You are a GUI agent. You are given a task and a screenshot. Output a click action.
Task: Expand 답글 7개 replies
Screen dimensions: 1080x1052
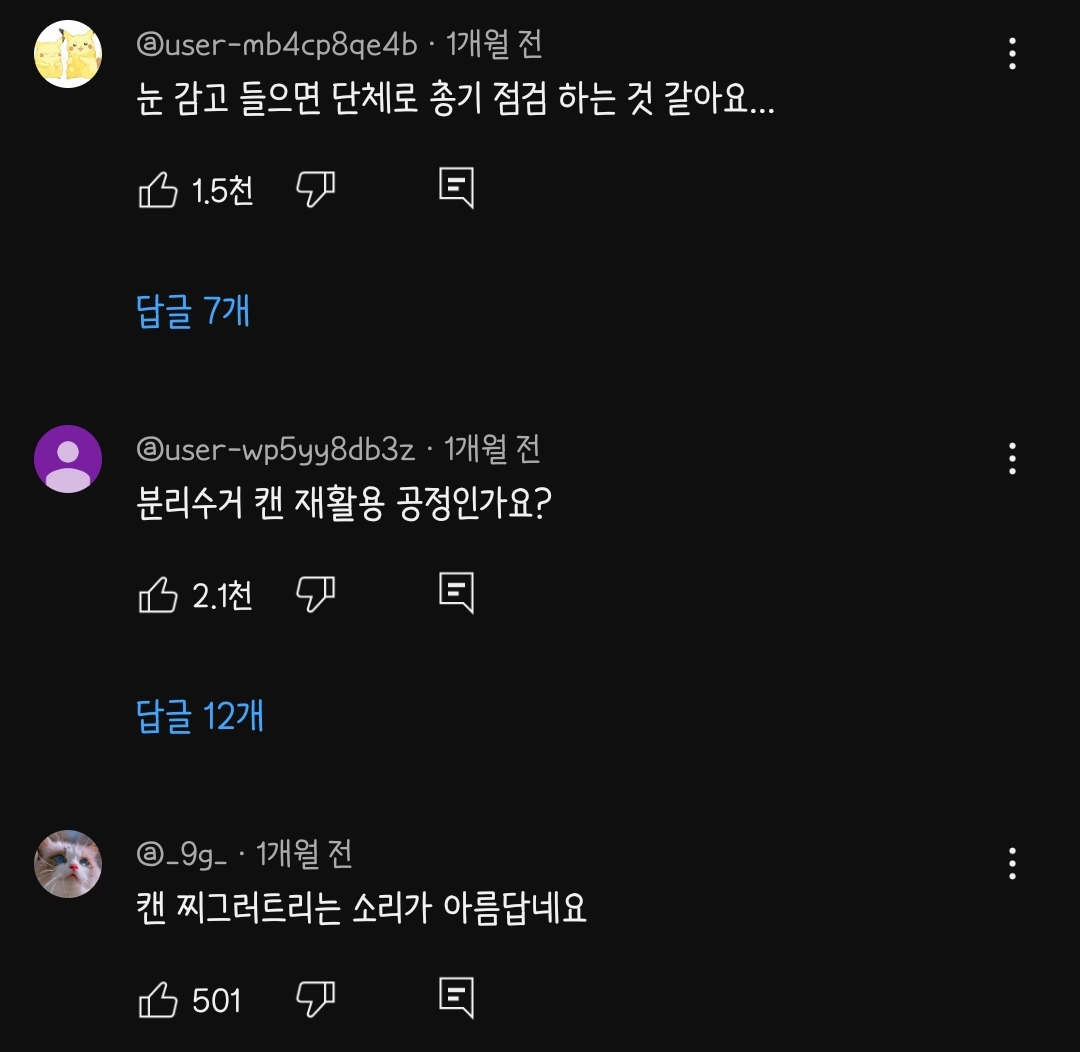click(193, 311)
